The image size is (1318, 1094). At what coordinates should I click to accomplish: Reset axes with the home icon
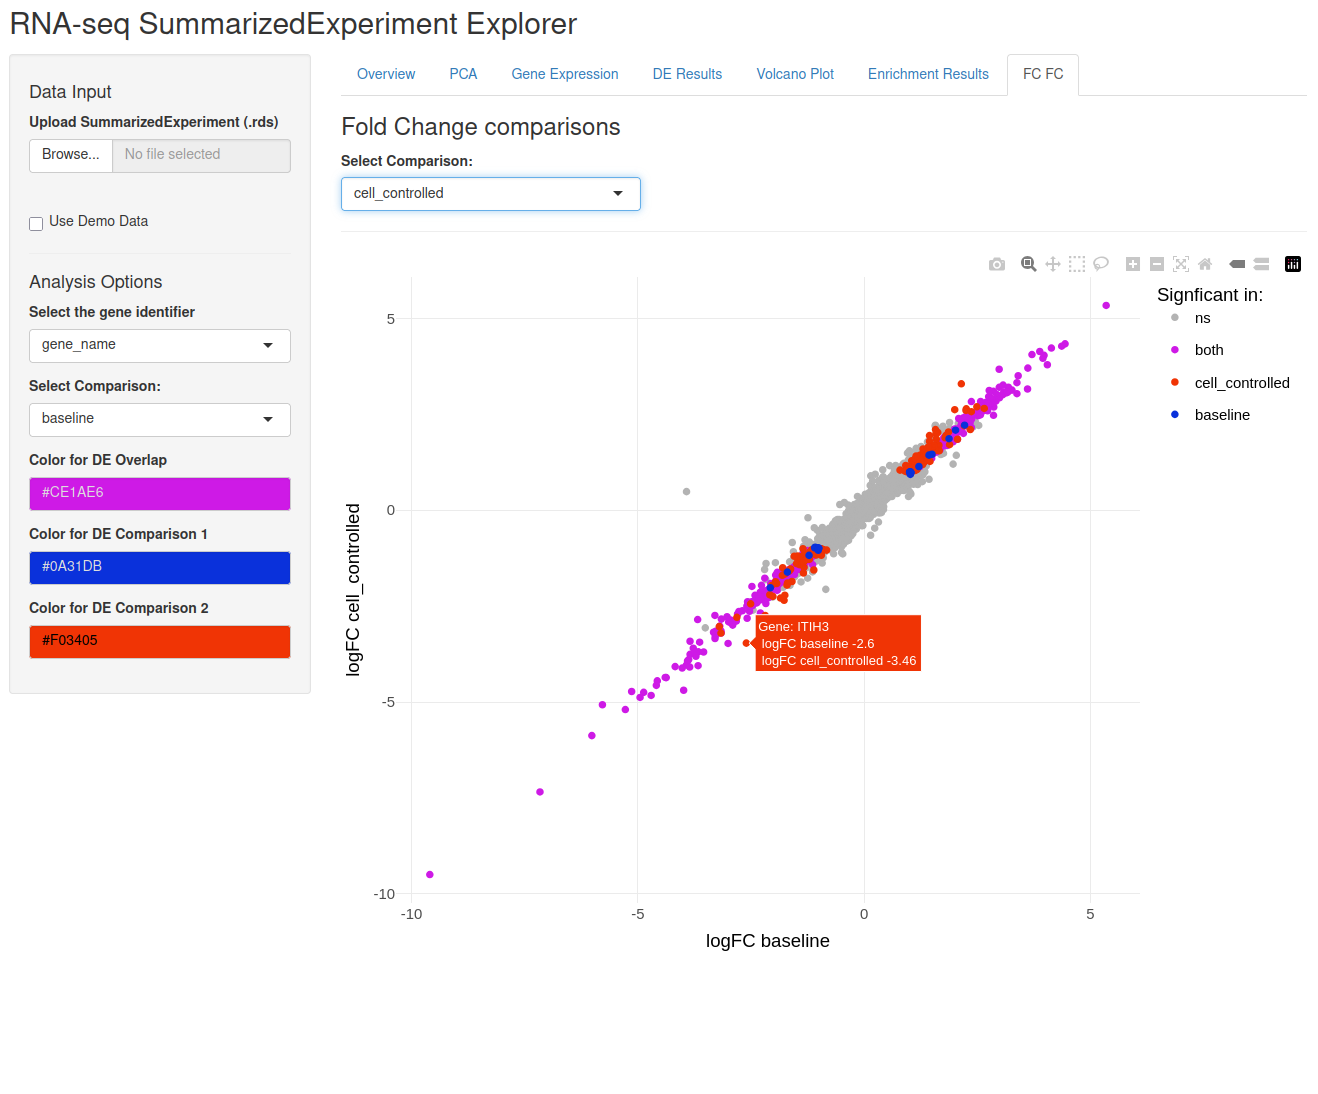1205,264
